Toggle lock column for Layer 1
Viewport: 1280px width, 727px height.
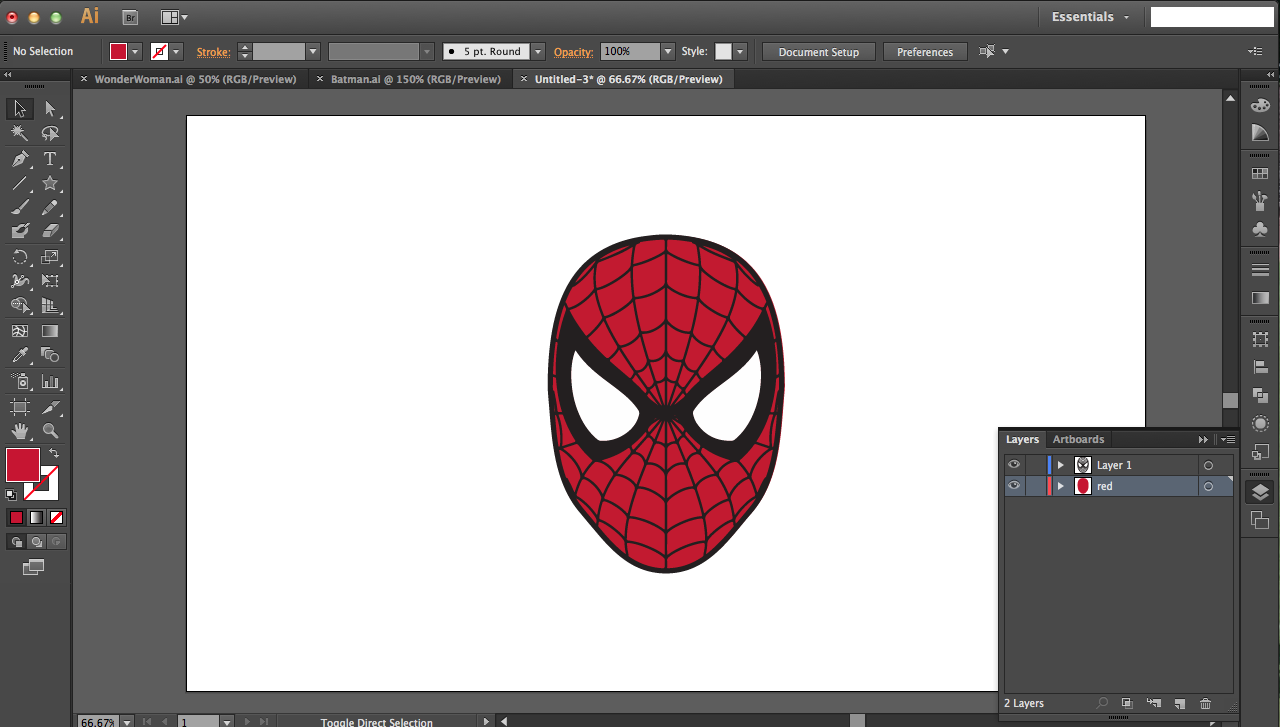1034,465
